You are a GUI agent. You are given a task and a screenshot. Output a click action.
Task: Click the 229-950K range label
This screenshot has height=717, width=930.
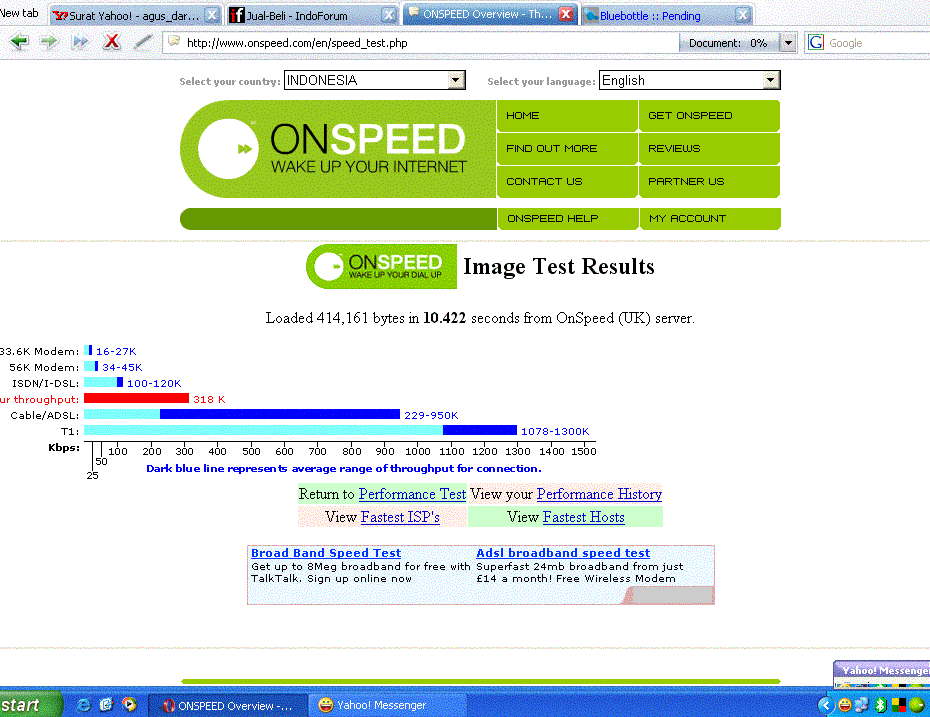tap(431, 415)
